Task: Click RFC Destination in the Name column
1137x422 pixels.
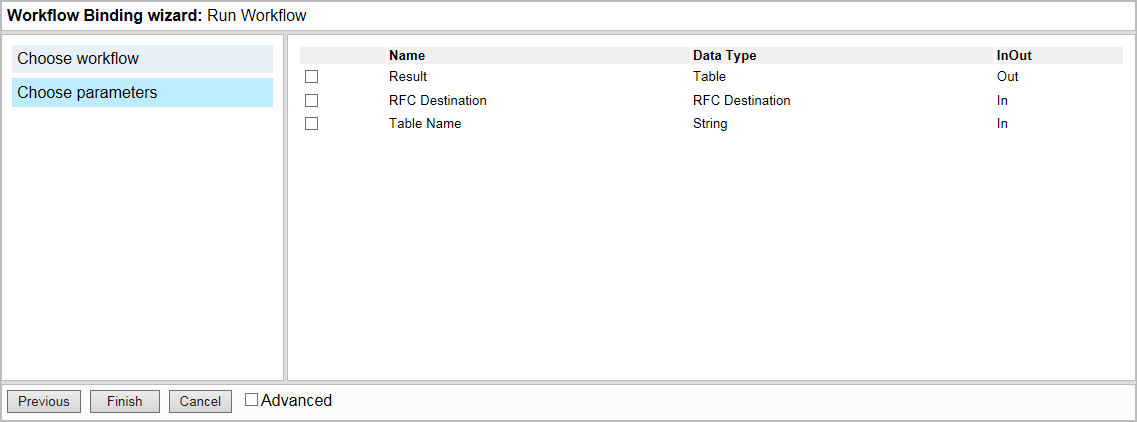Action: click(x=437, y=101)
